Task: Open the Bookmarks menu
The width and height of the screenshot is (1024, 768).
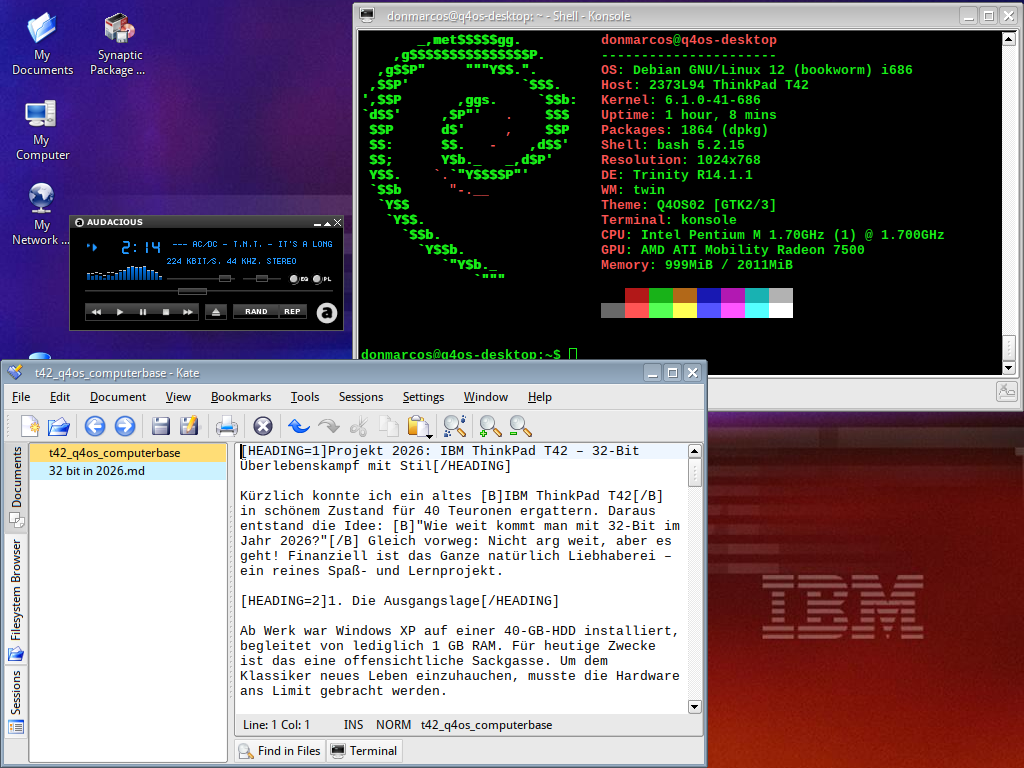Action: pos(241,397)
